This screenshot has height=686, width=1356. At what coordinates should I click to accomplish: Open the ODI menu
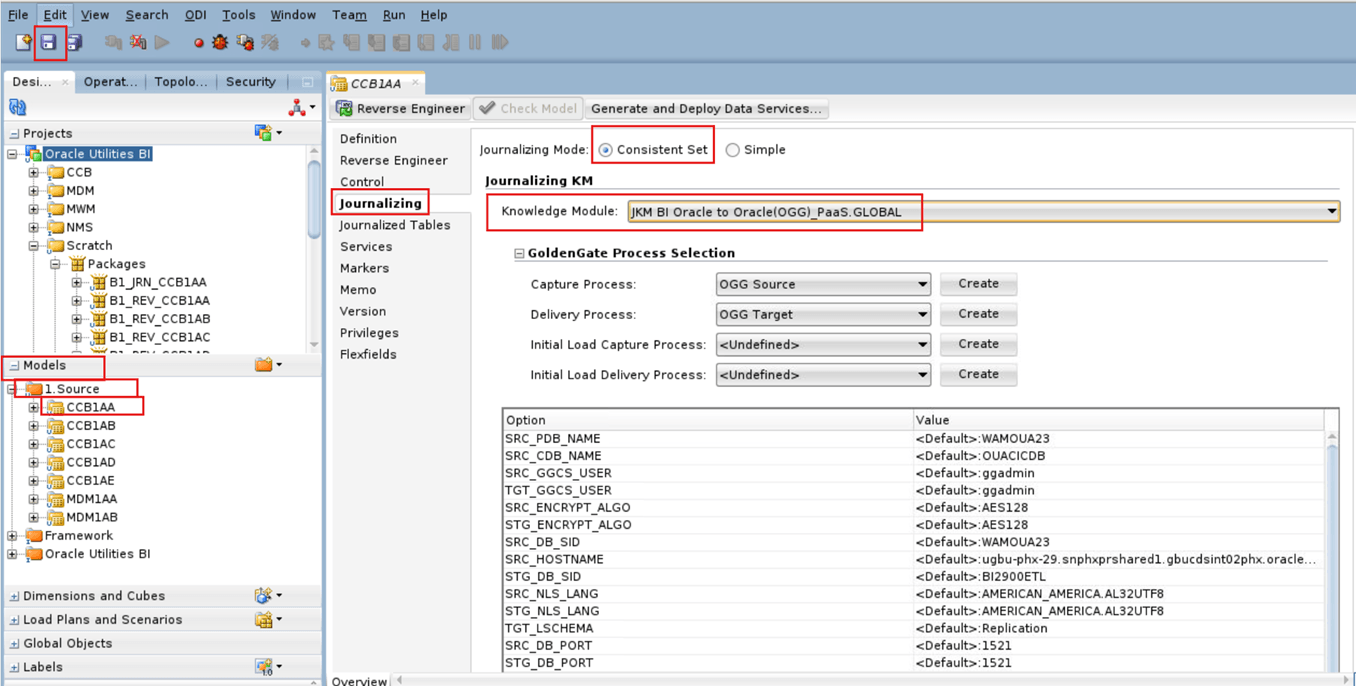pos(195,14)
